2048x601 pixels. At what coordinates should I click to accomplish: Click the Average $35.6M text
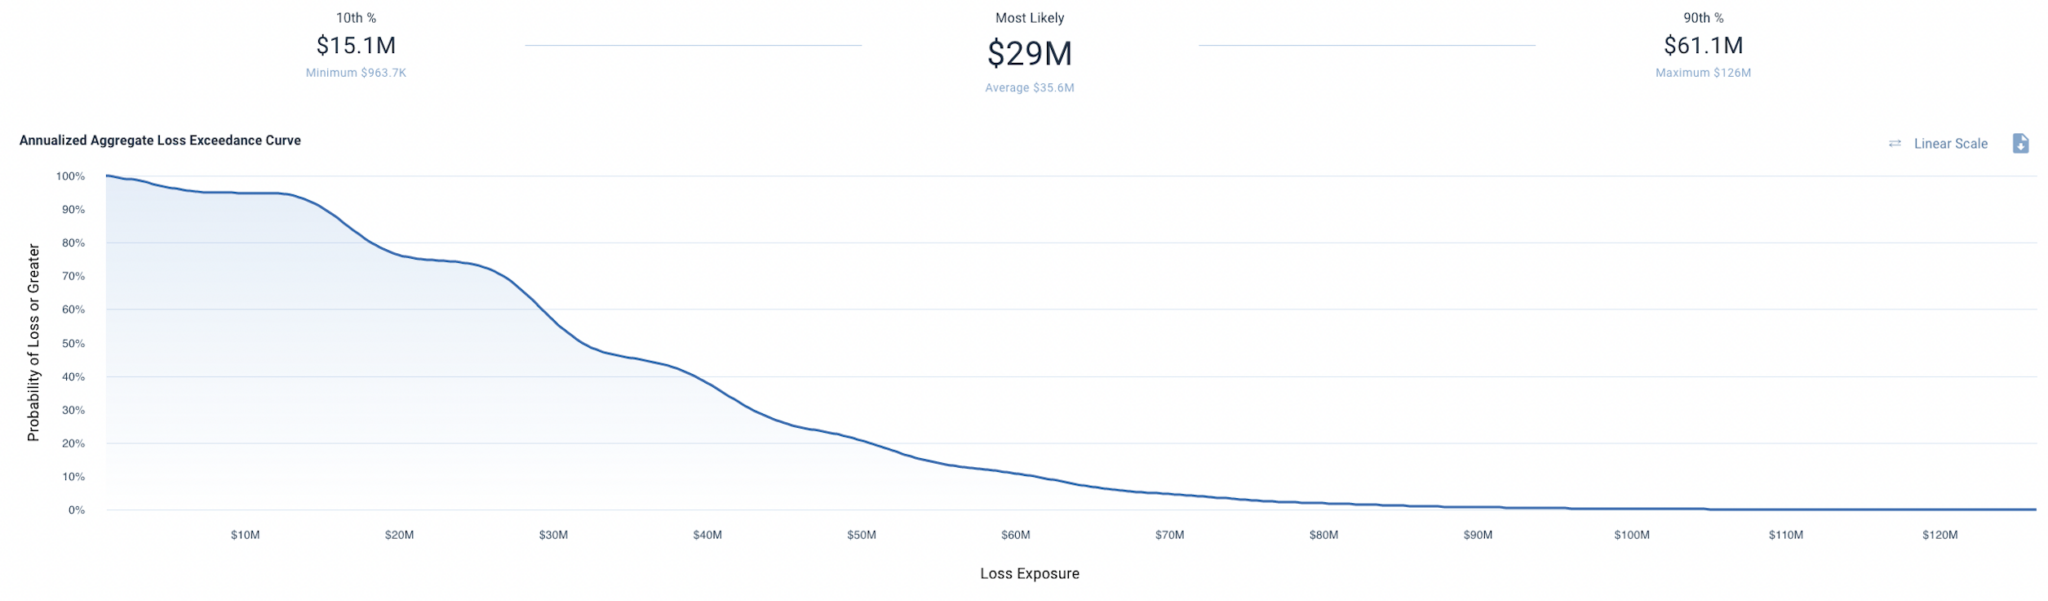(x=1029, y=88)
